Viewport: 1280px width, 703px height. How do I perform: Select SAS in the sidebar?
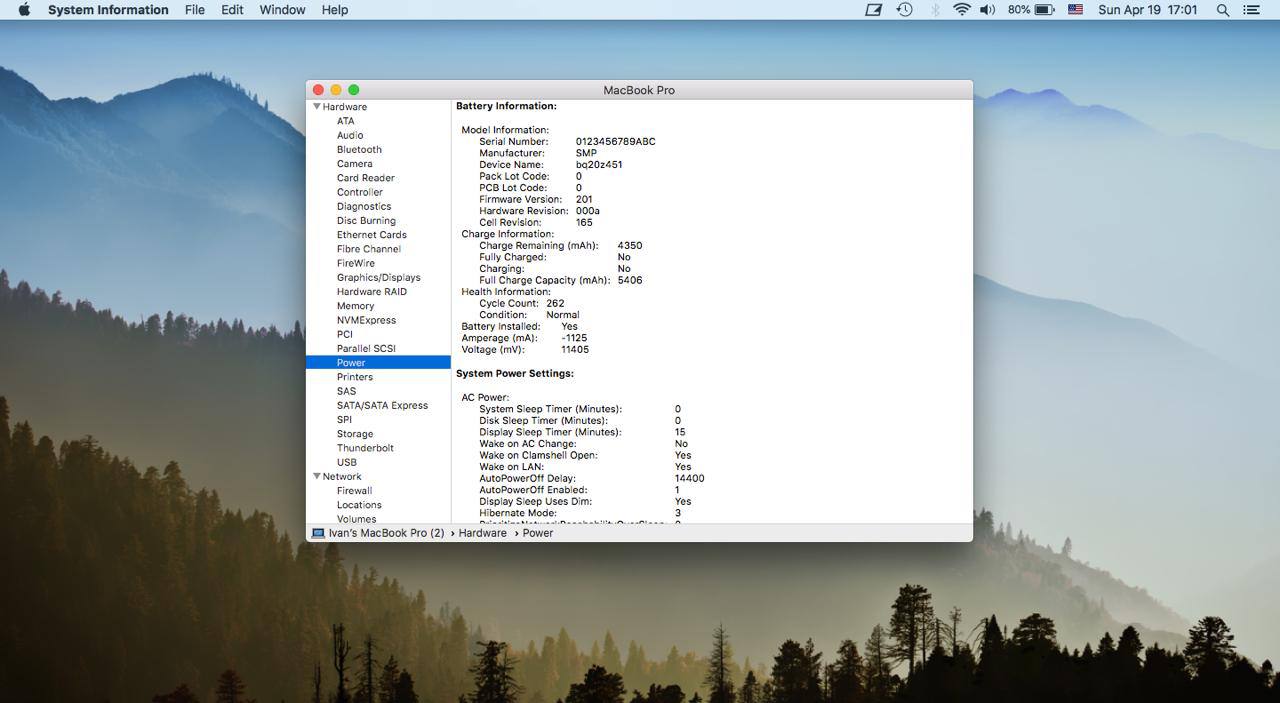tap(347, 391)
